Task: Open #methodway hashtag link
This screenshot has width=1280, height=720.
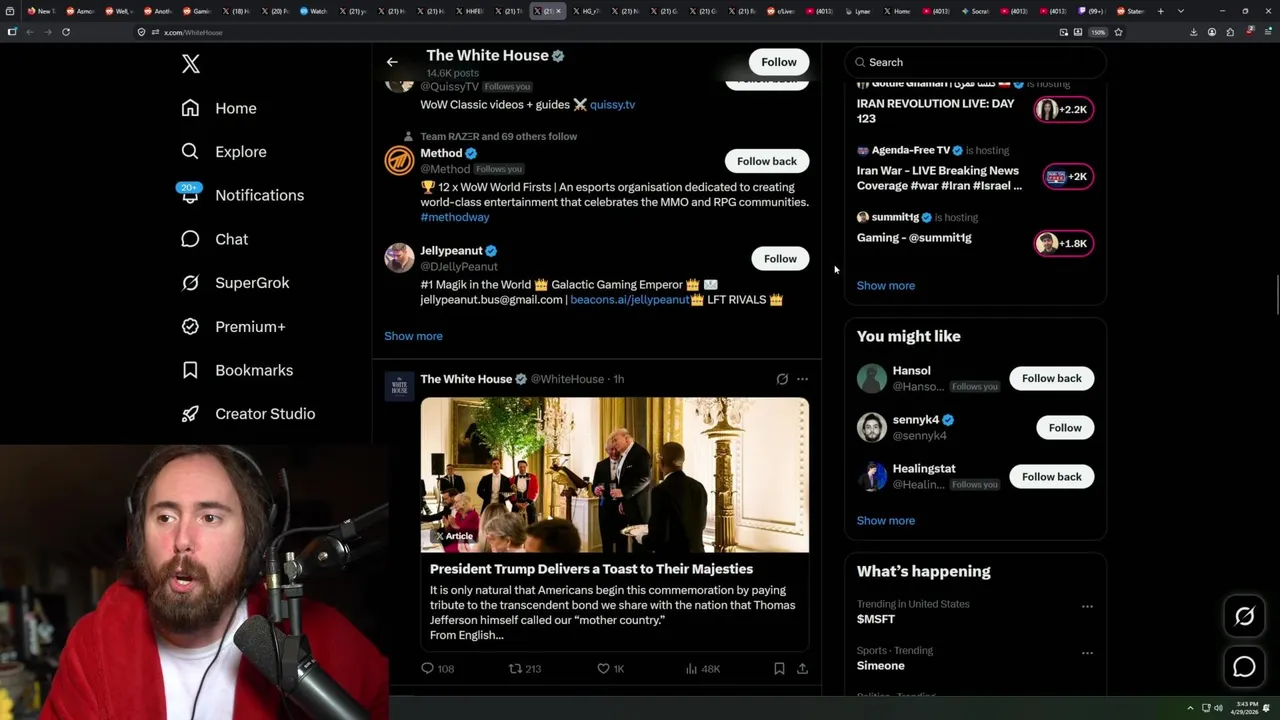Action: (x=455, y=217)
